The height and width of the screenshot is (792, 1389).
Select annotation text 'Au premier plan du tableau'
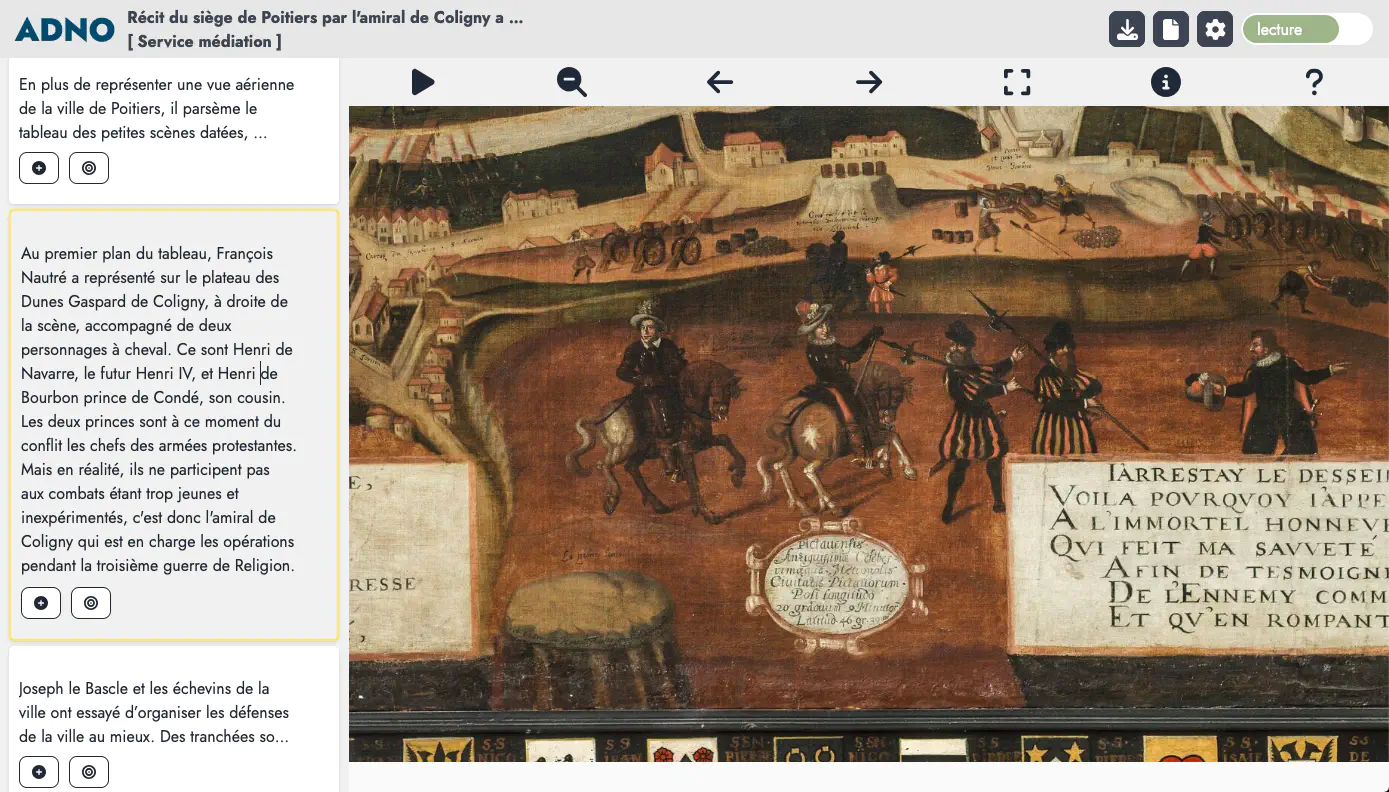[116, 254]
